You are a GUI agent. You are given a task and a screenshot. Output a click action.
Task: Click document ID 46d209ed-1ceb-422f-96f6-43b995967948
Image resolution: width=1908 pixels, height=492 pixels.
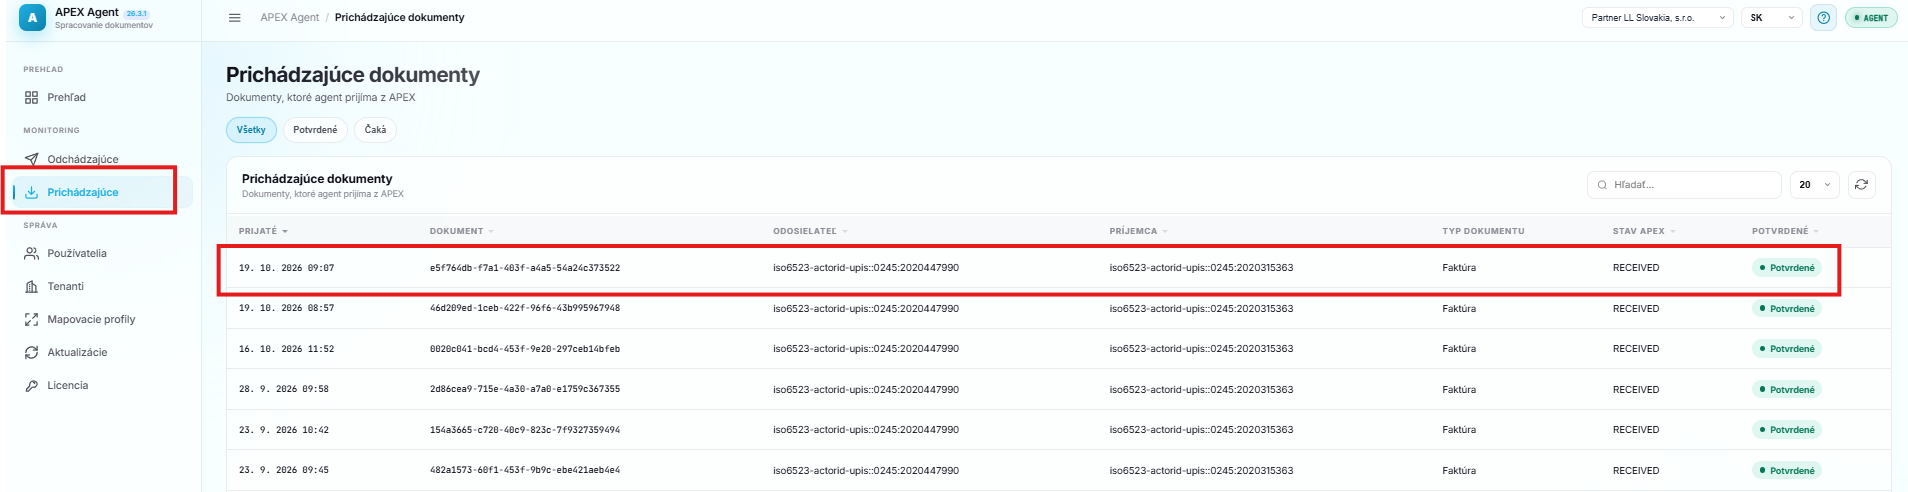(x=525, y=308)
